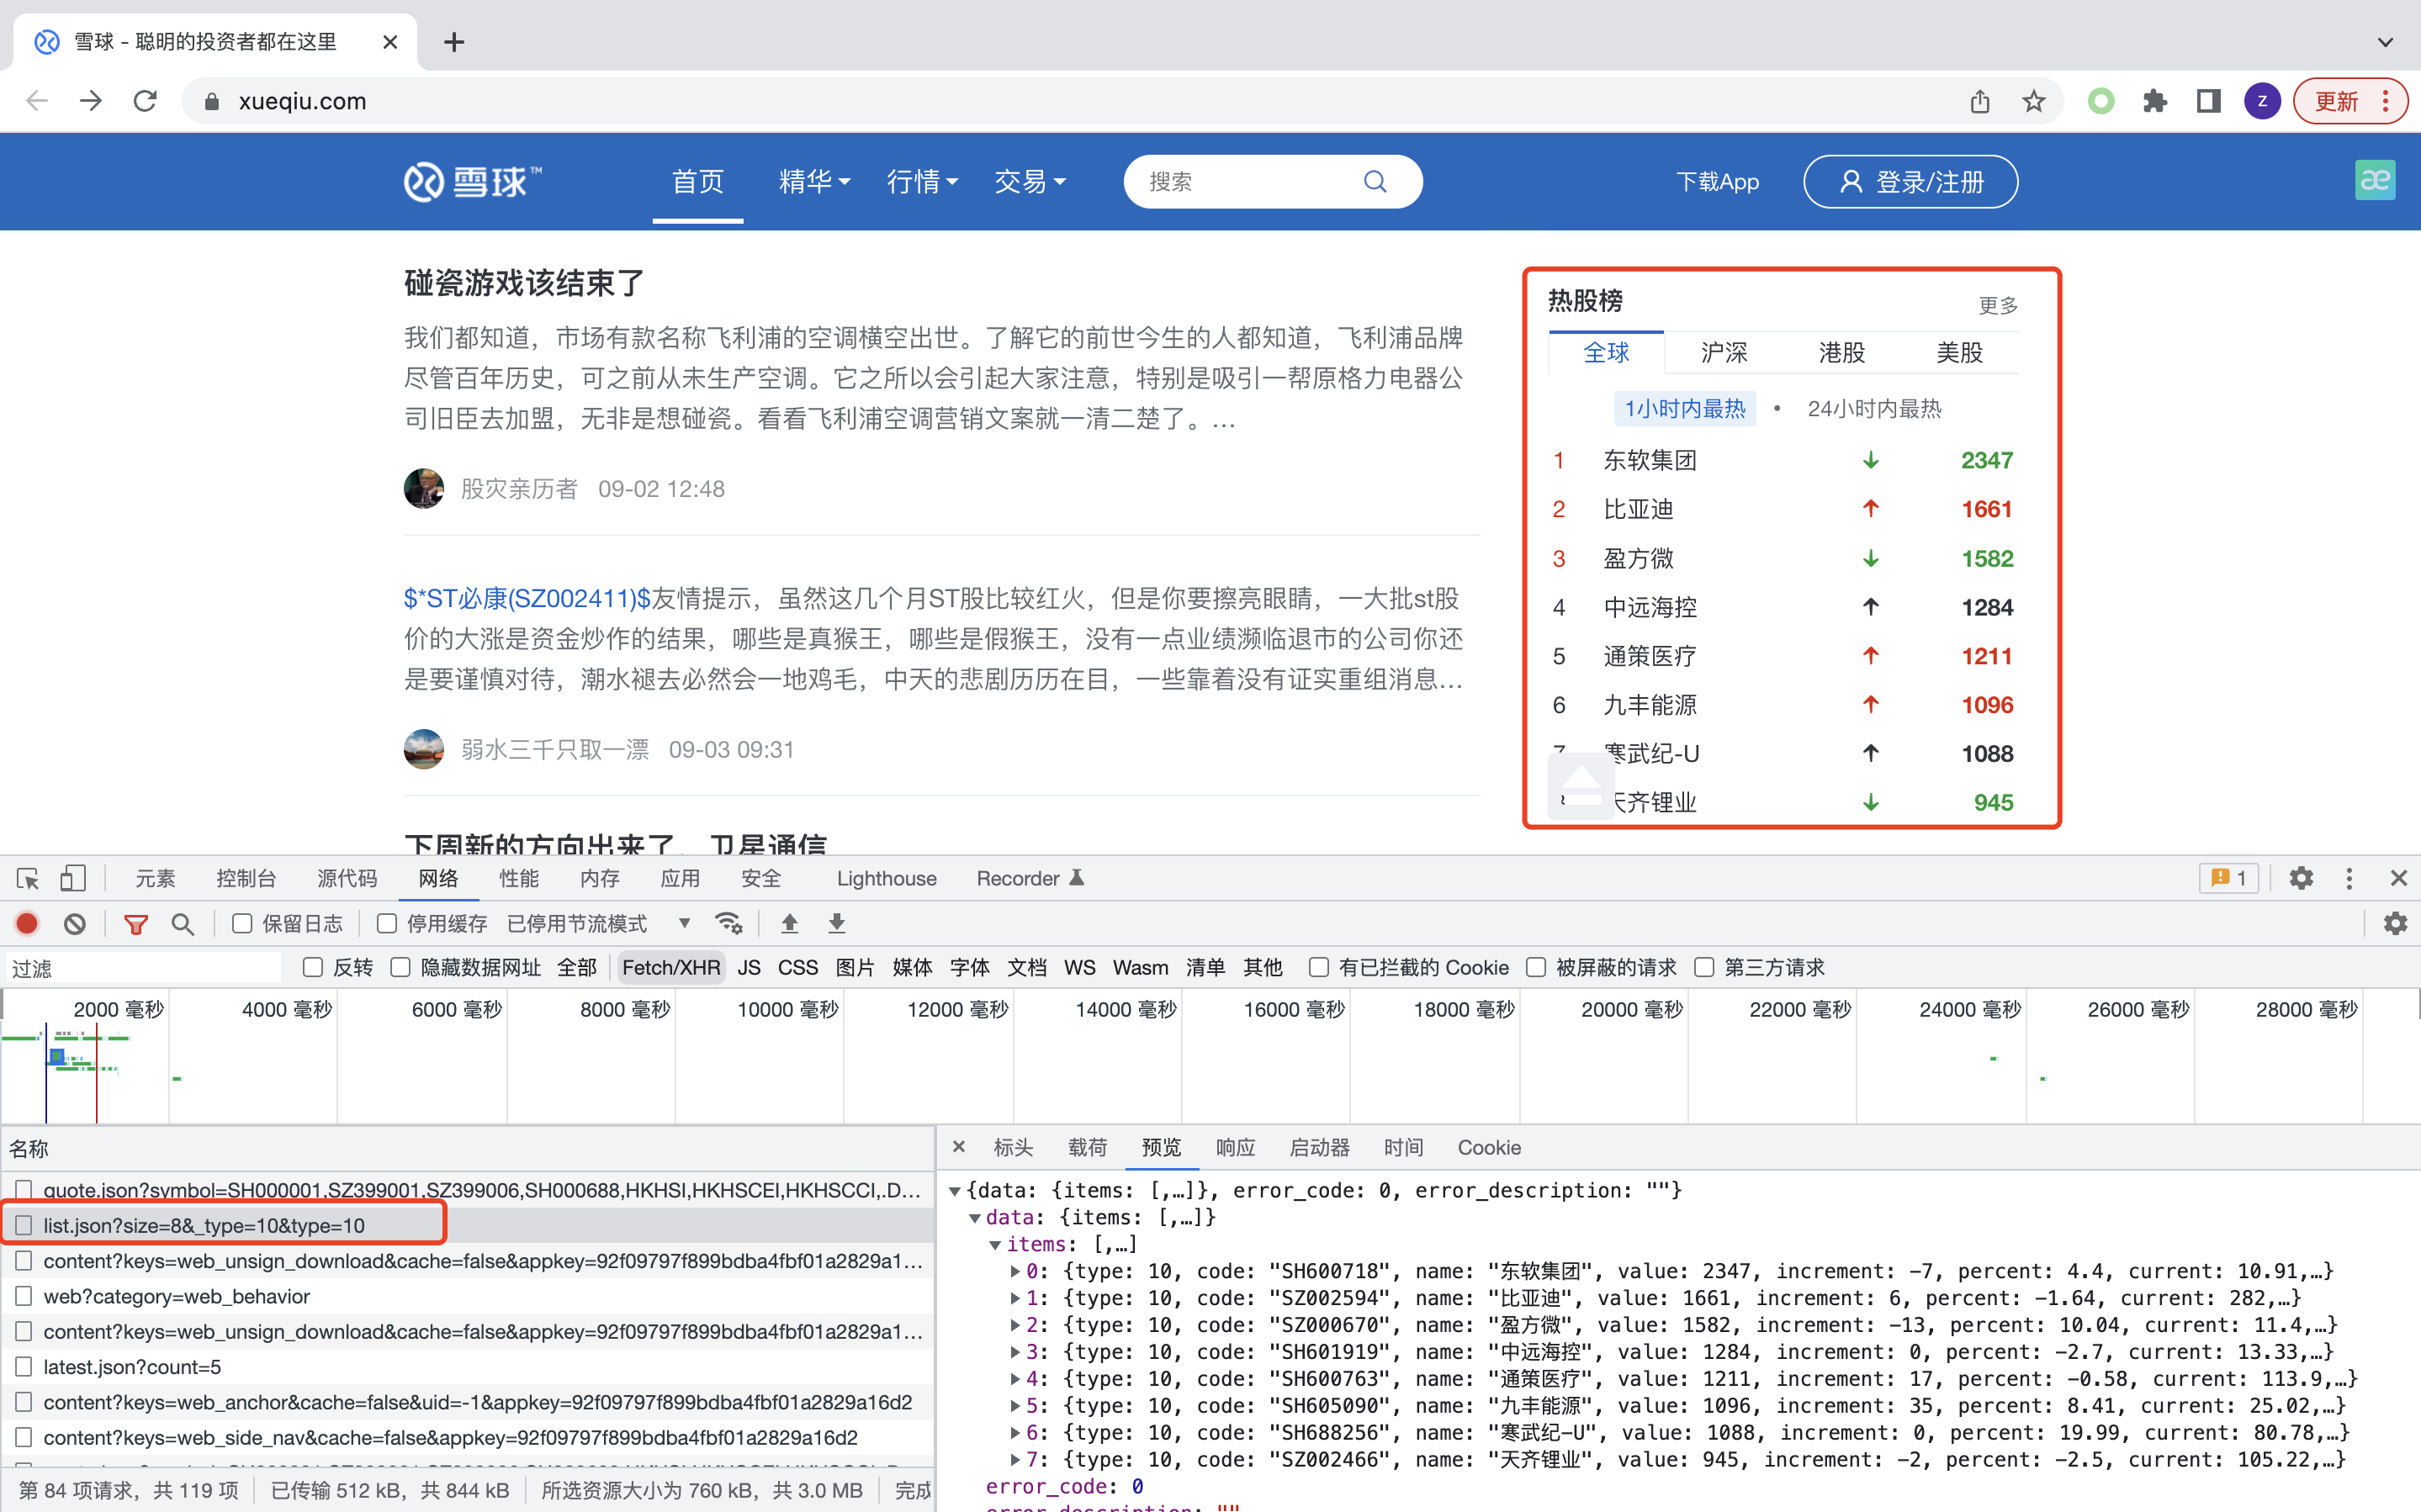Open the 精华 navigation dropdown

click(x=814, y=181)
